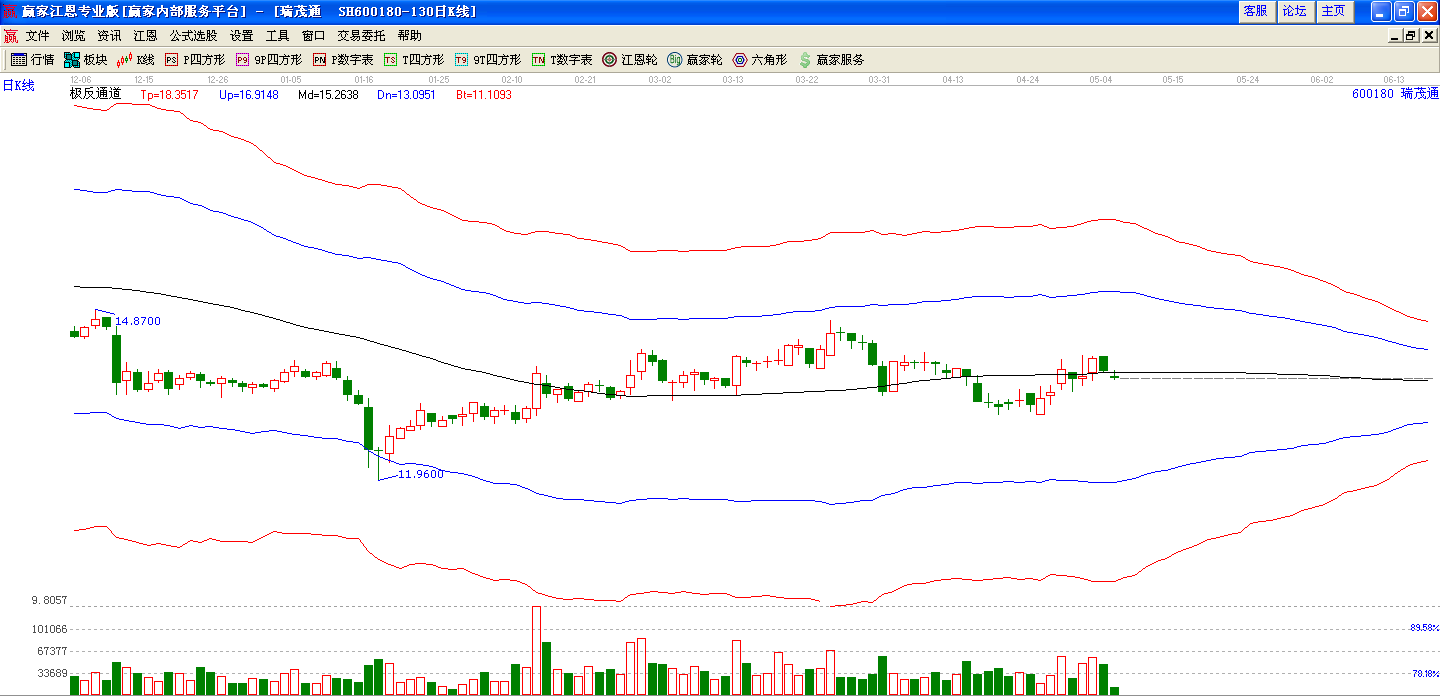Open the 工具 menu
This screenshot has height=696, width=1440.
click(x=277, y=36)
